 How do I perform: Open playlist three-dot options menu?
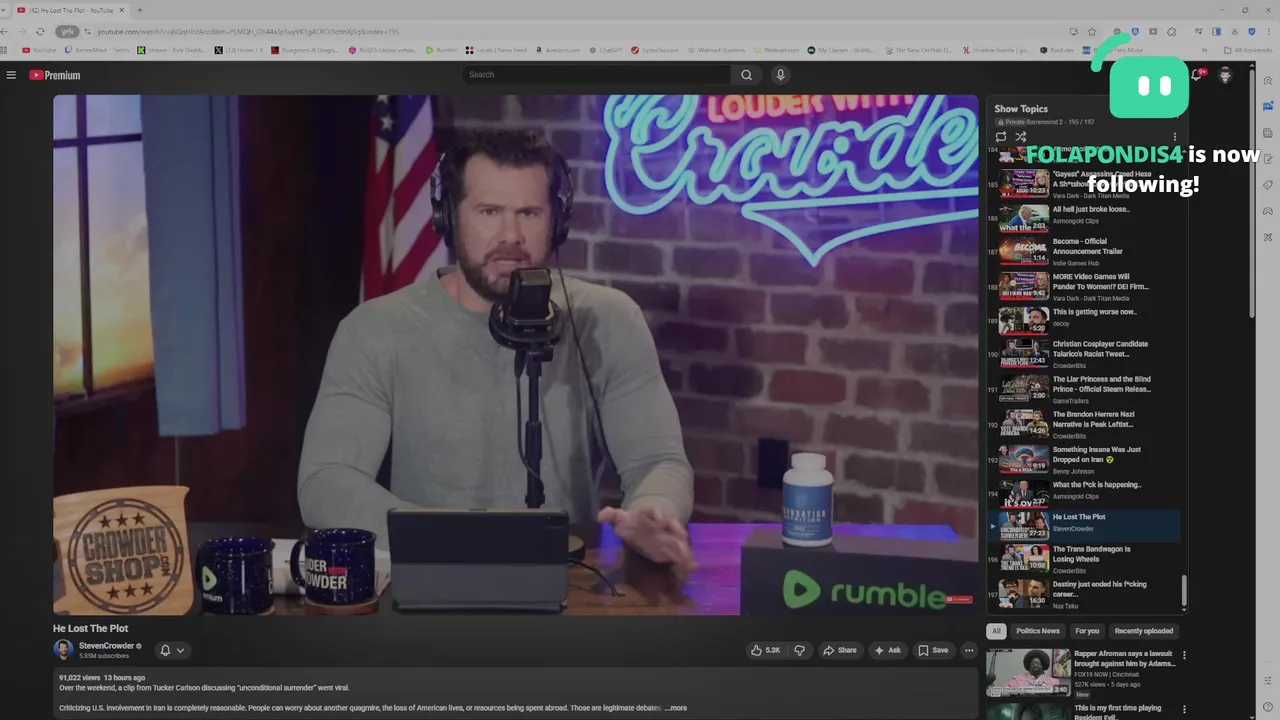click(1175, 137)
